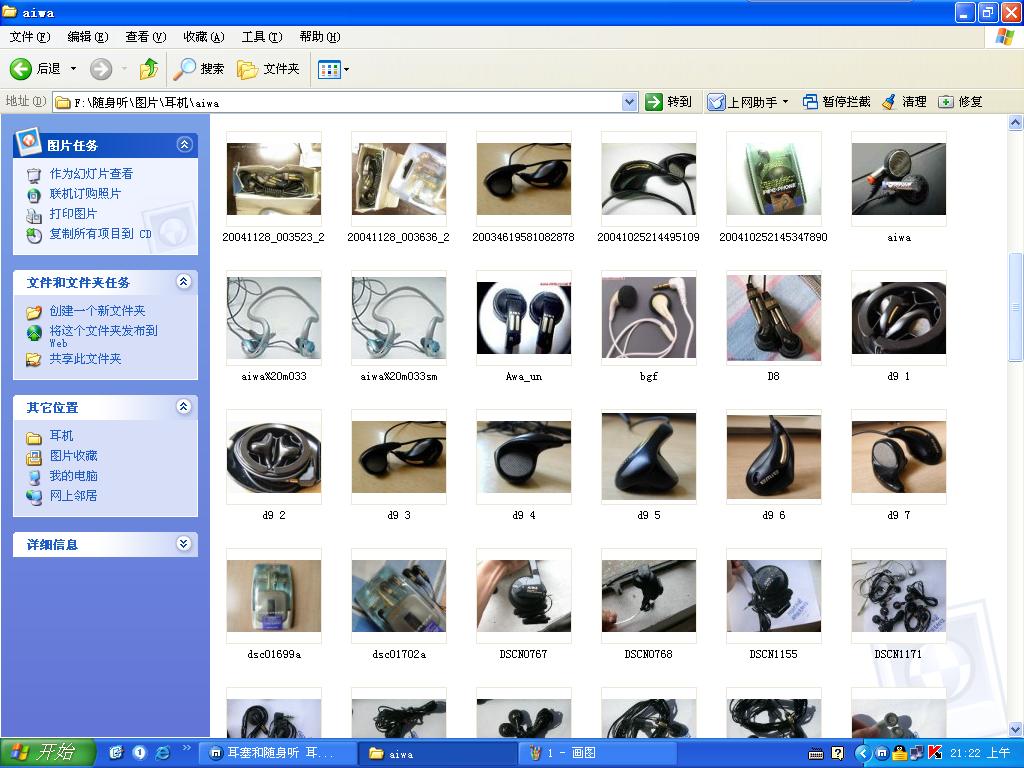Select thumbnail 20041128_003523_2
The width and height of the screenshot is (1024, 768).
click(274, 179)
